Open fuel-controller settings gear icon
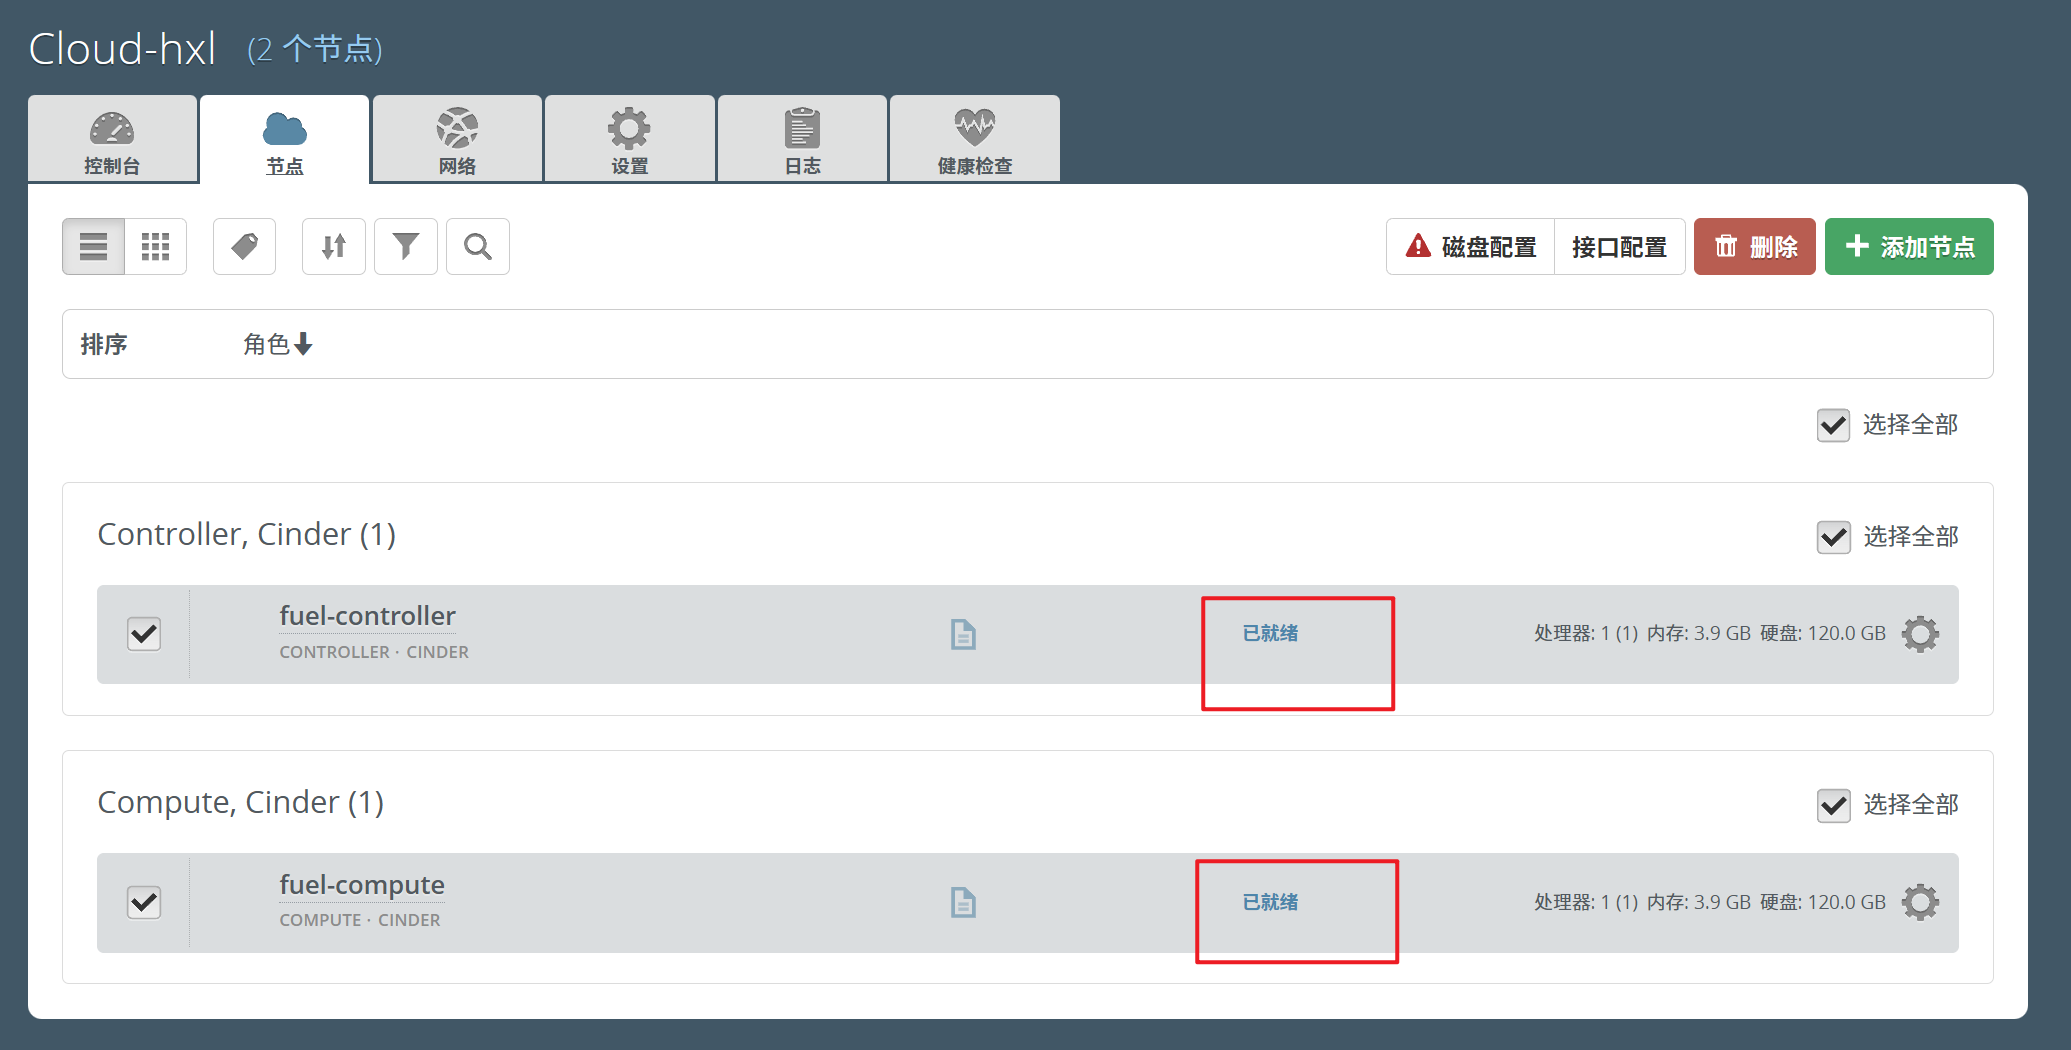This screenshot has width=2071, height=1050. [x=1920, y=634]
